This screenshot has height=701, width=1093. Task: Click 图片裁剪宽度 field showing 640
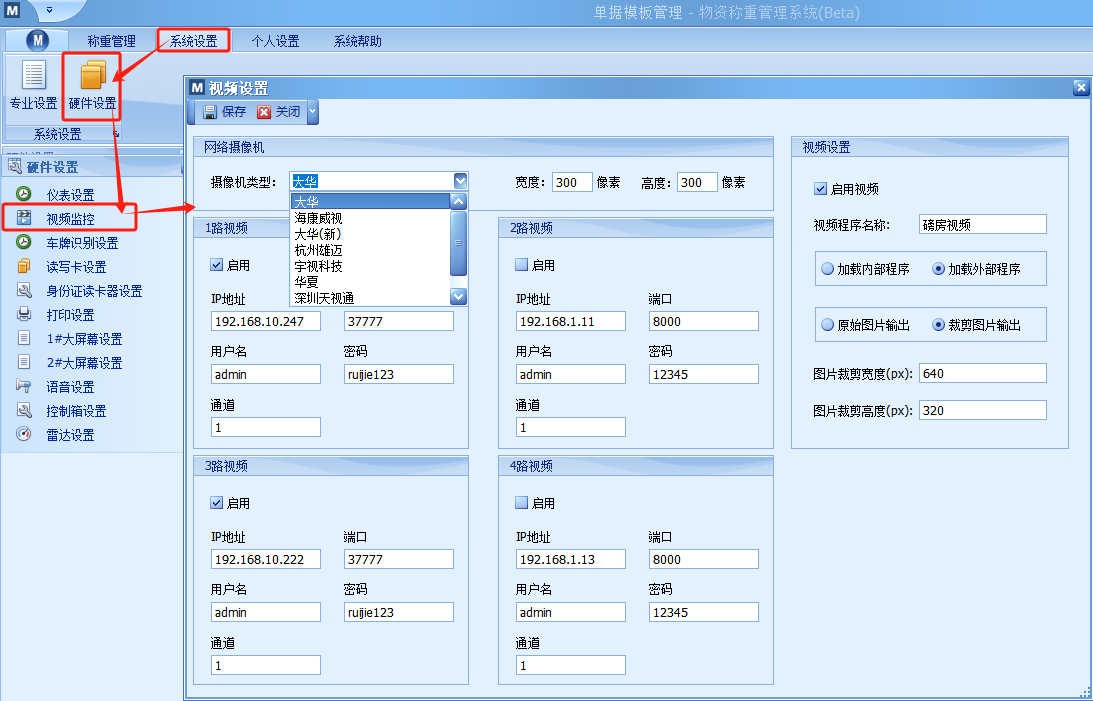983,373
